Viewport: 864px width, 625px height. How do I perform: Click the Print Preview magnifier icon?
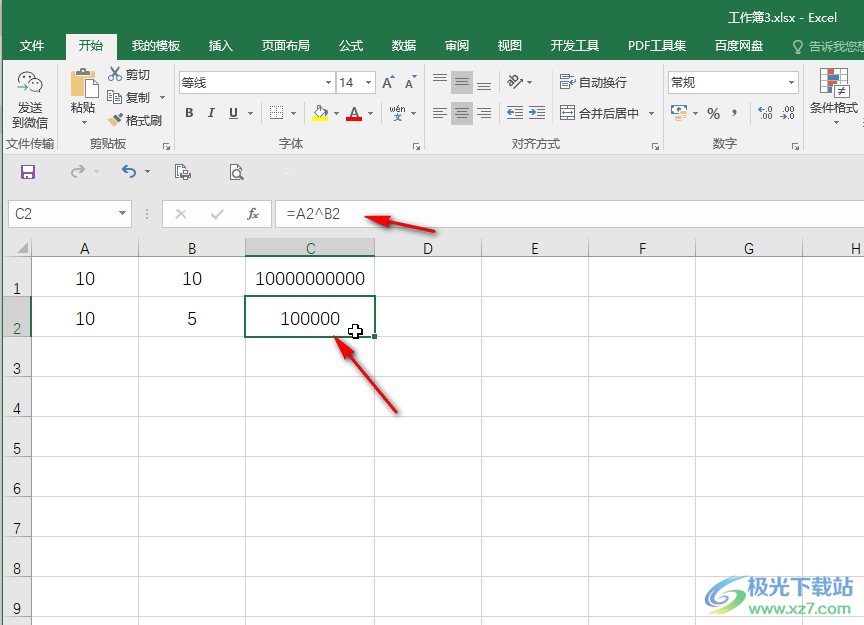coord(236,173)
